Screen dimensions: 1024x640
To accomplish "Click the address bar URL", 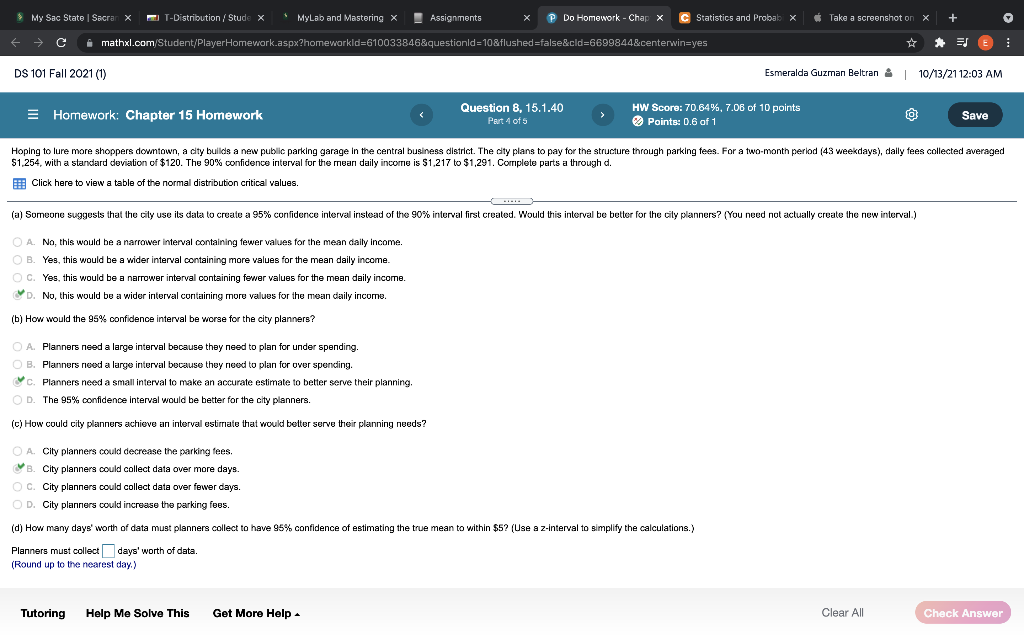I will coord(404,42).
